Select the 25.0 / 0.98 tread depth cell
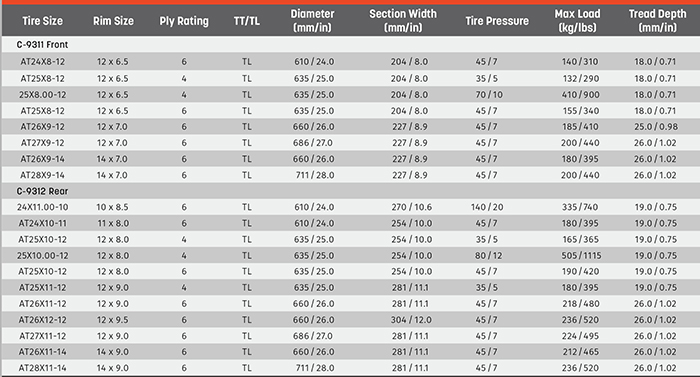Screen dimensions: 700x377 click(656, 127)
